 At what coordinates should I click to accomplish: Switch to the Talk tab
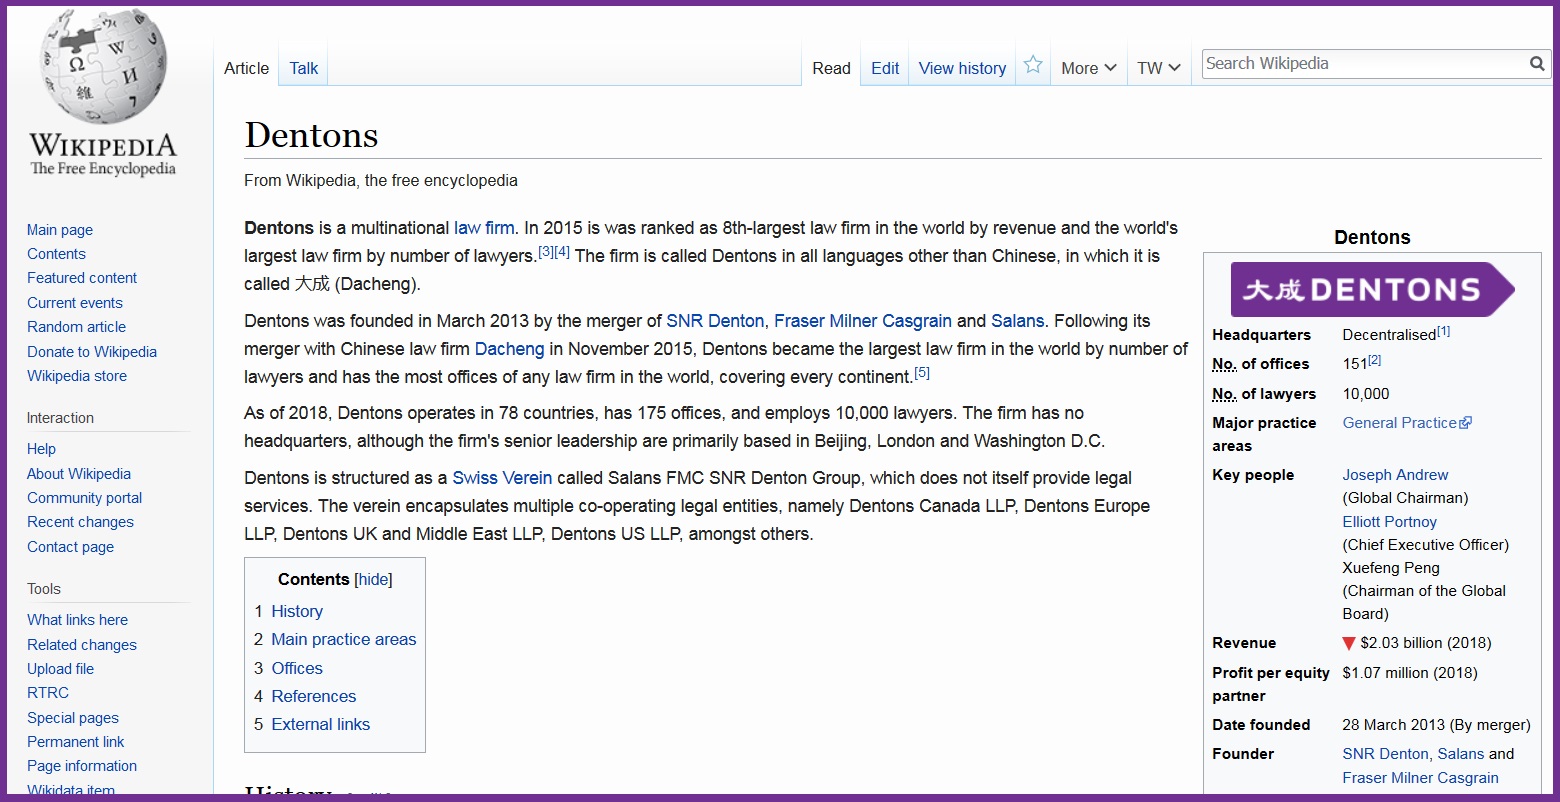pos(304,68)
